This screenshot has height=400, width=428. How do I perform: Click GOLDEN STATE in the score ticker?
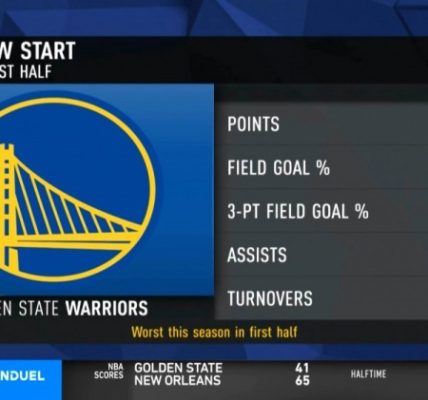click(178, 368)
